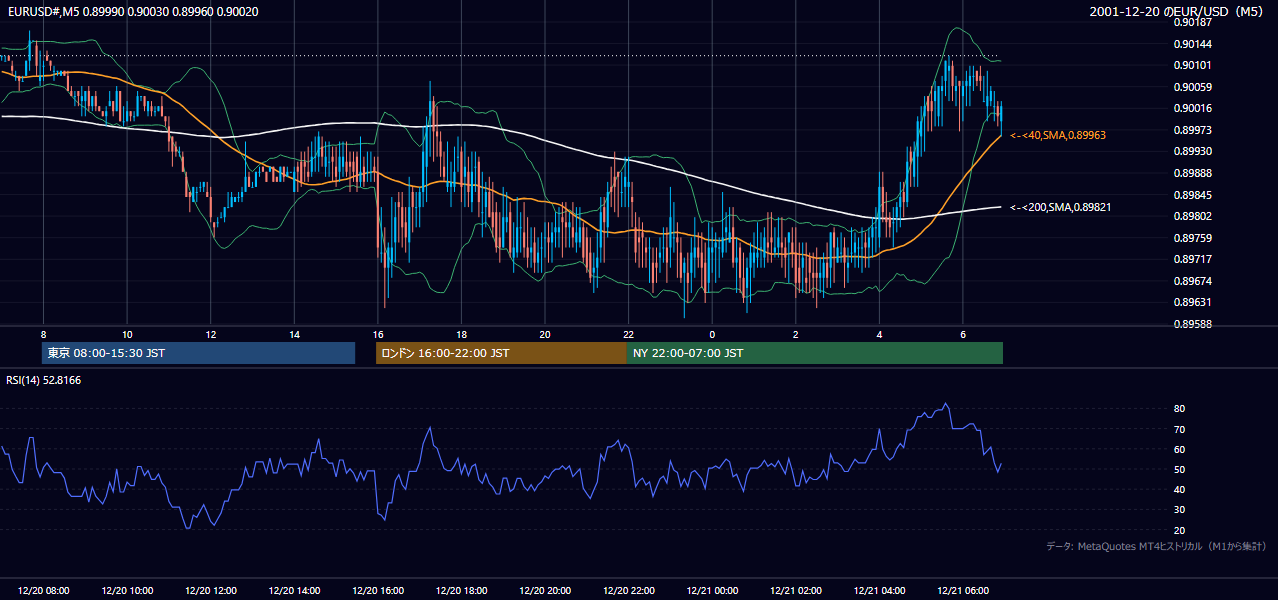Click the '2001-12-20 のEUR/USD (M5)' chart title
This screenshot has width=1278, height=600.
(1177, 11)
